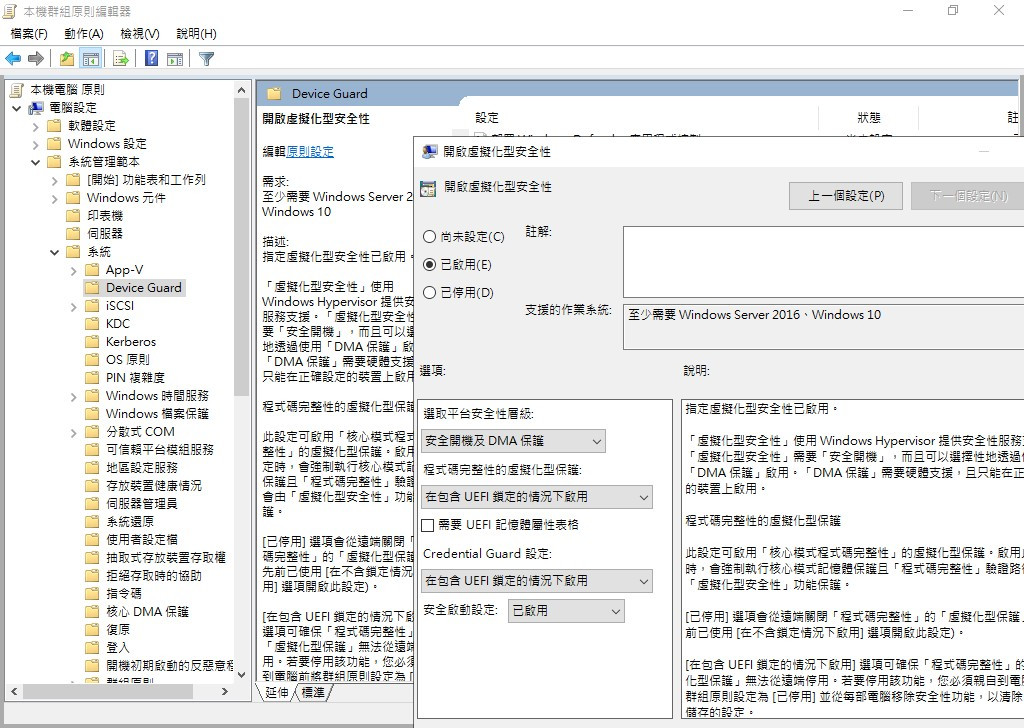Click the 狀態 column header
Screen dimensions: 1024x728
pyautogui.click(x=869, y=118)
